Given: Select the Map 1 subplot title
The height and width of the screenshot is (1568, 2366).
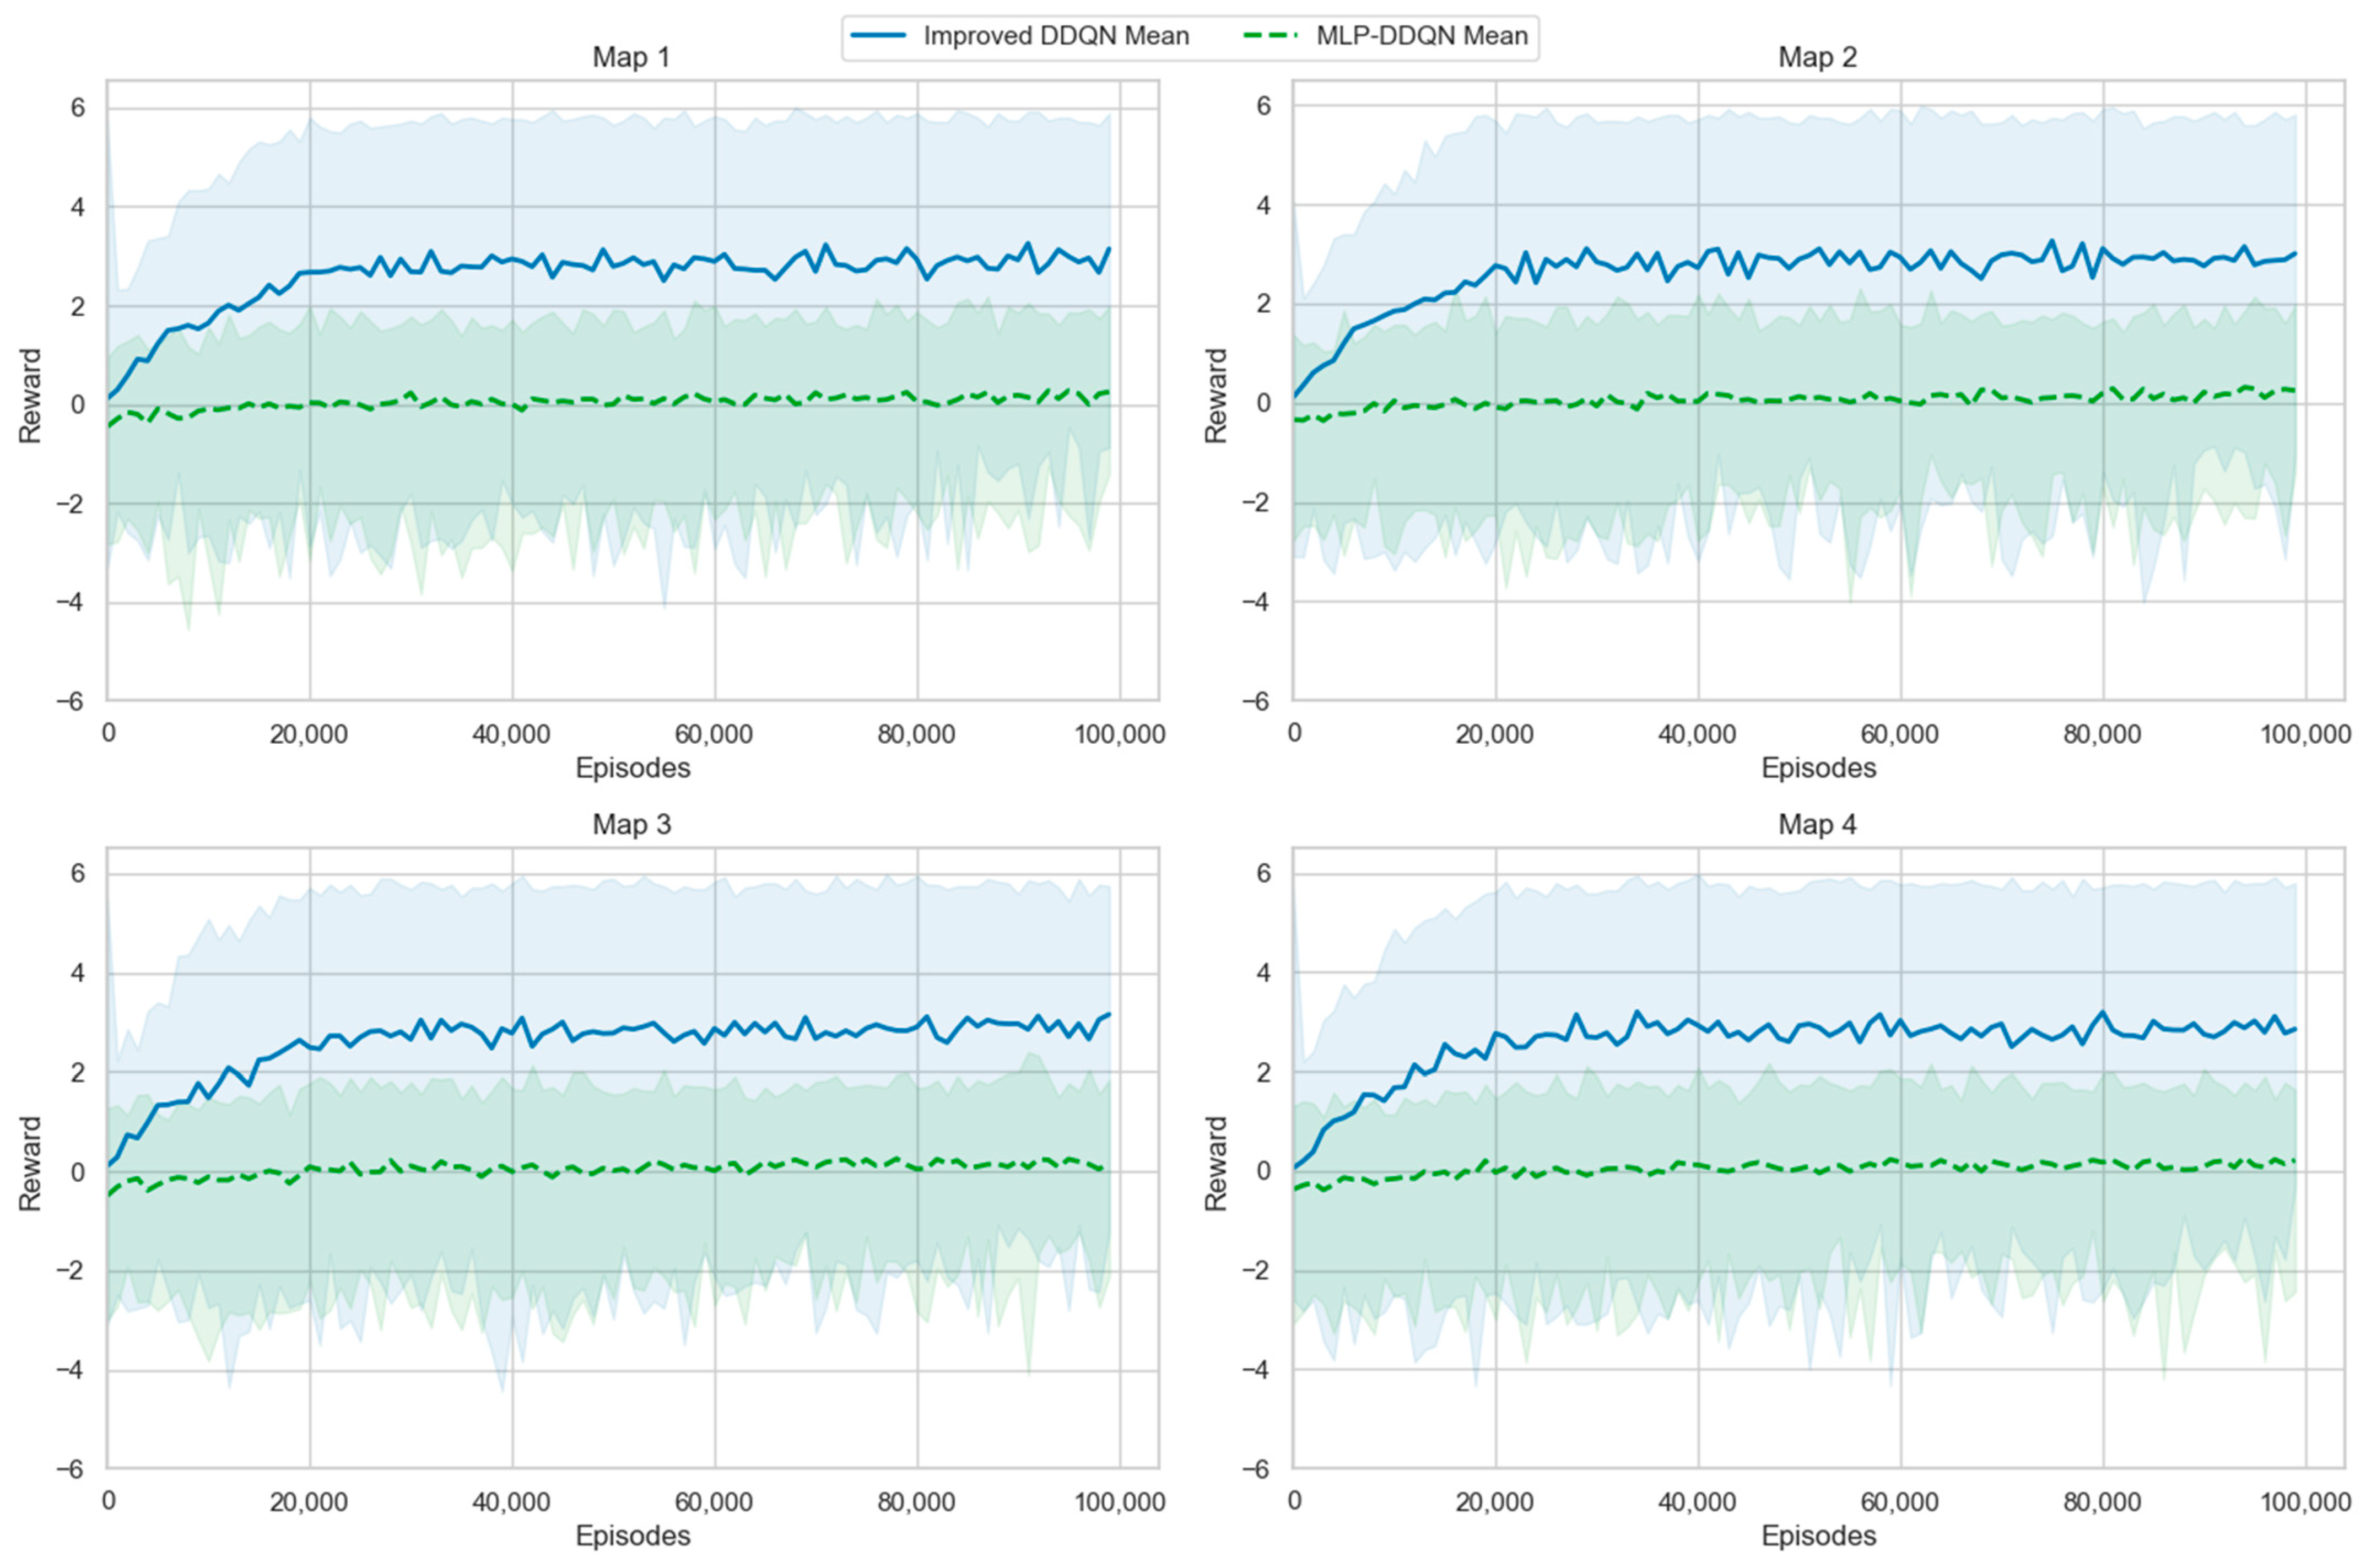Looking at the screenshot, I should tap(631, 58).
